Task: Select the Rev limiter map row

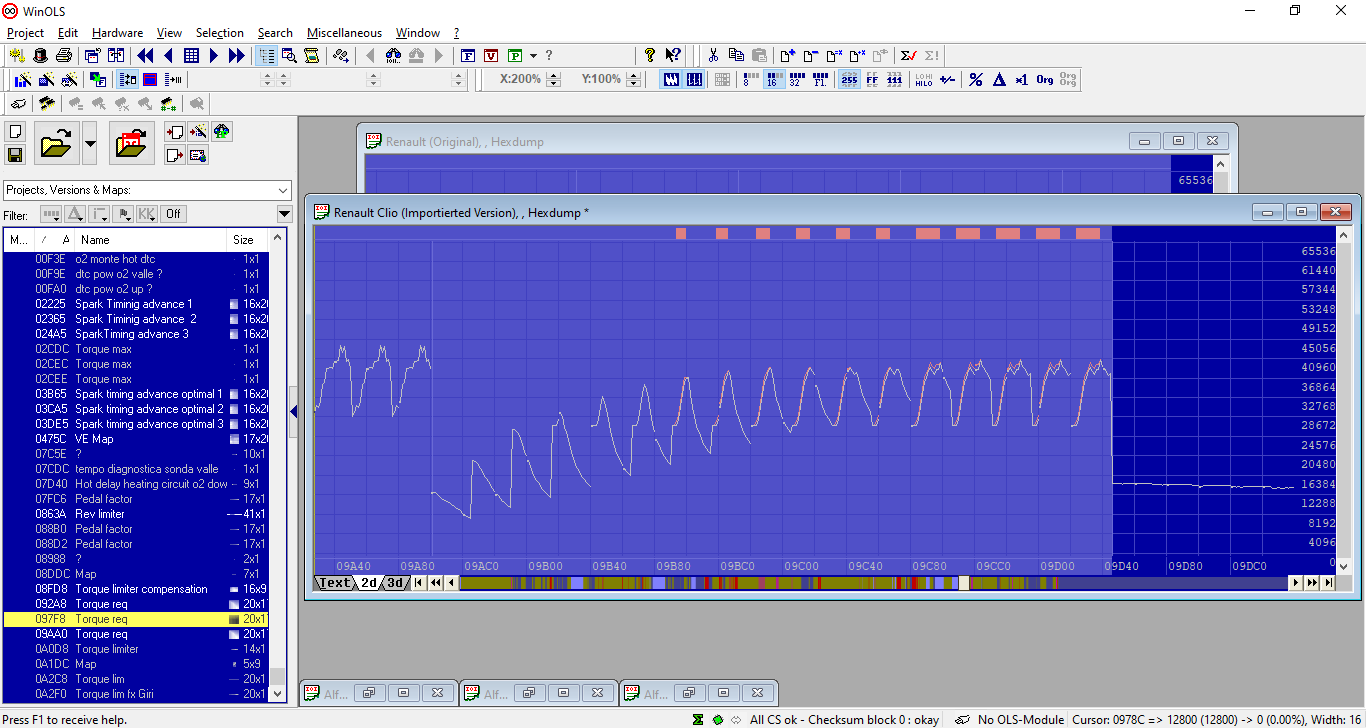Action: coord(137,514)
